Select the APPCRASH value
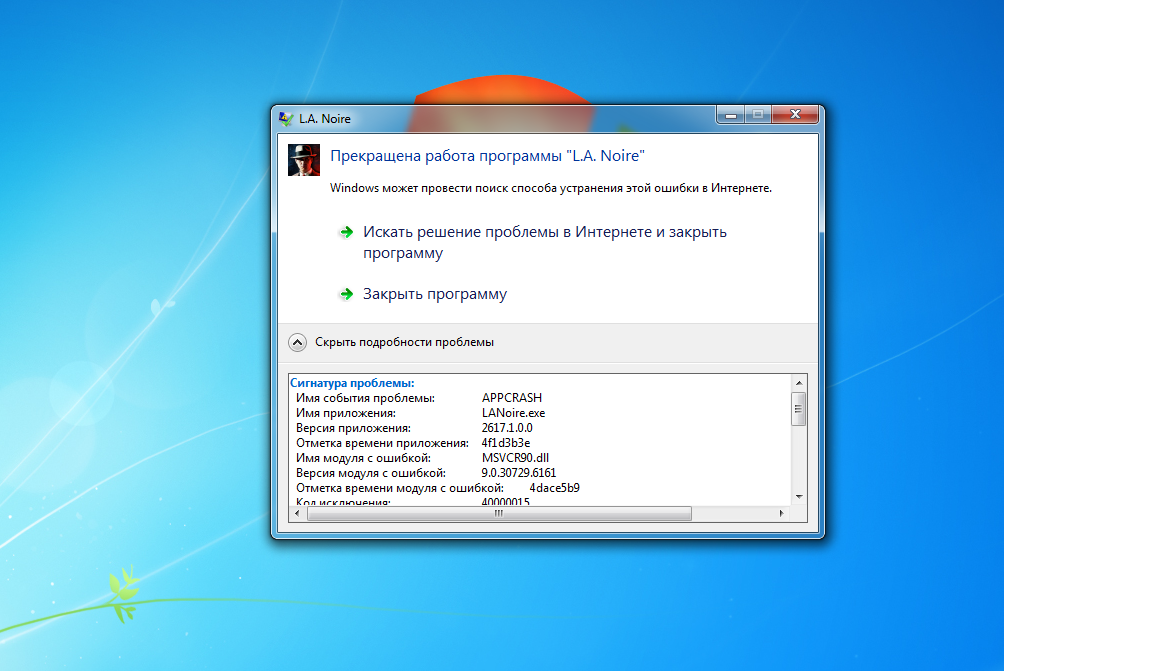1152x671 pixels. pos(511,398)
